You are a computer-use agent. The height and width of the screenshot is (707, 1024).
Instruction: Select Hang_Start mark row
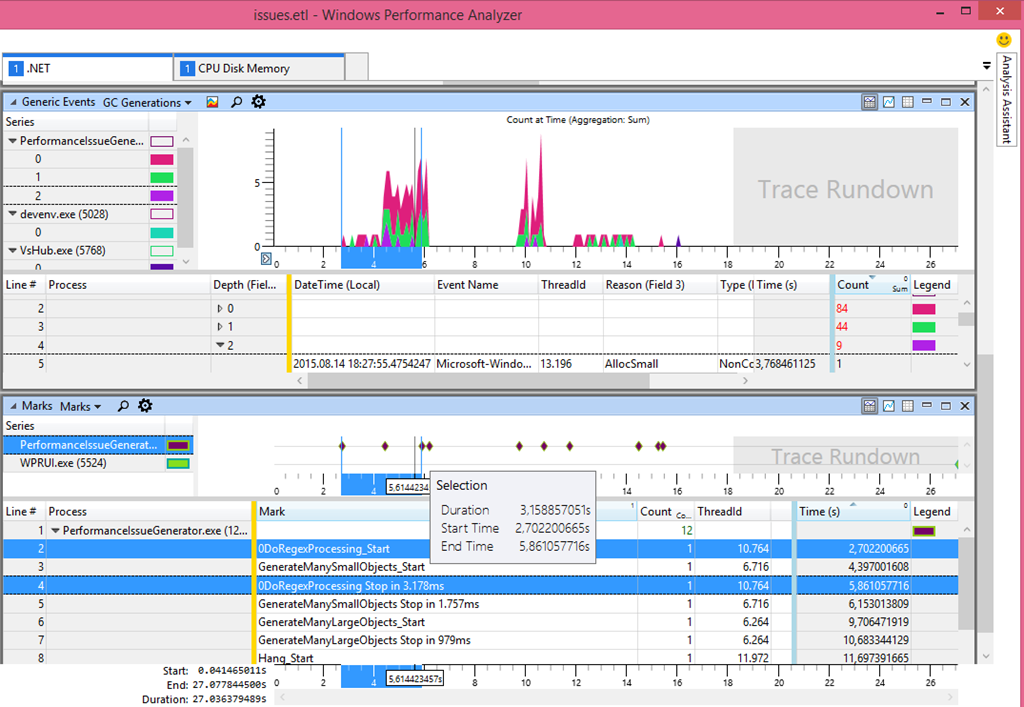(x=481, y=658)
